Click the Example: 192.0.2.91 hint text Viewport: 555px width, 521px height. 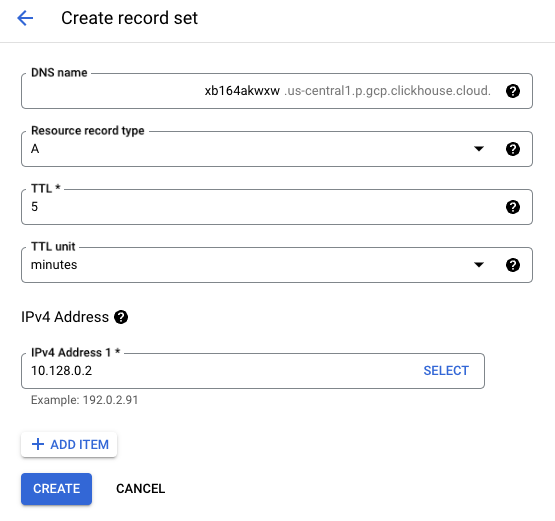pyautogui.click(x=85, y=400)
